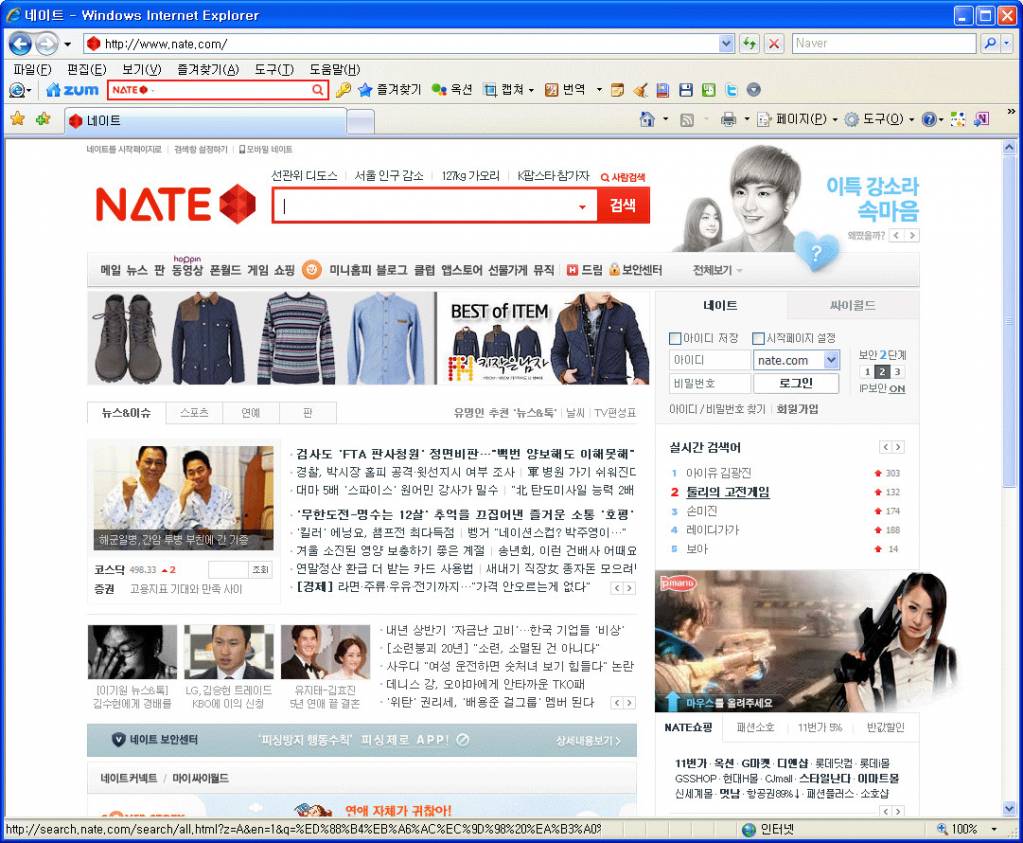Expand the main NATE search box dropdown arrow
Image resolution: width=1023 pixels, height=843 pixels.
click(x=582, y=207)
